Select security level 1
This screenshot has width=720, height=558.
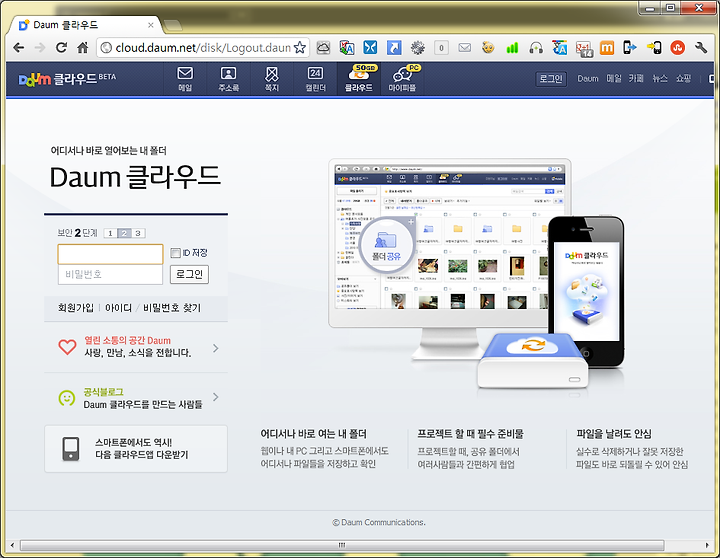(x=110, y=233)
